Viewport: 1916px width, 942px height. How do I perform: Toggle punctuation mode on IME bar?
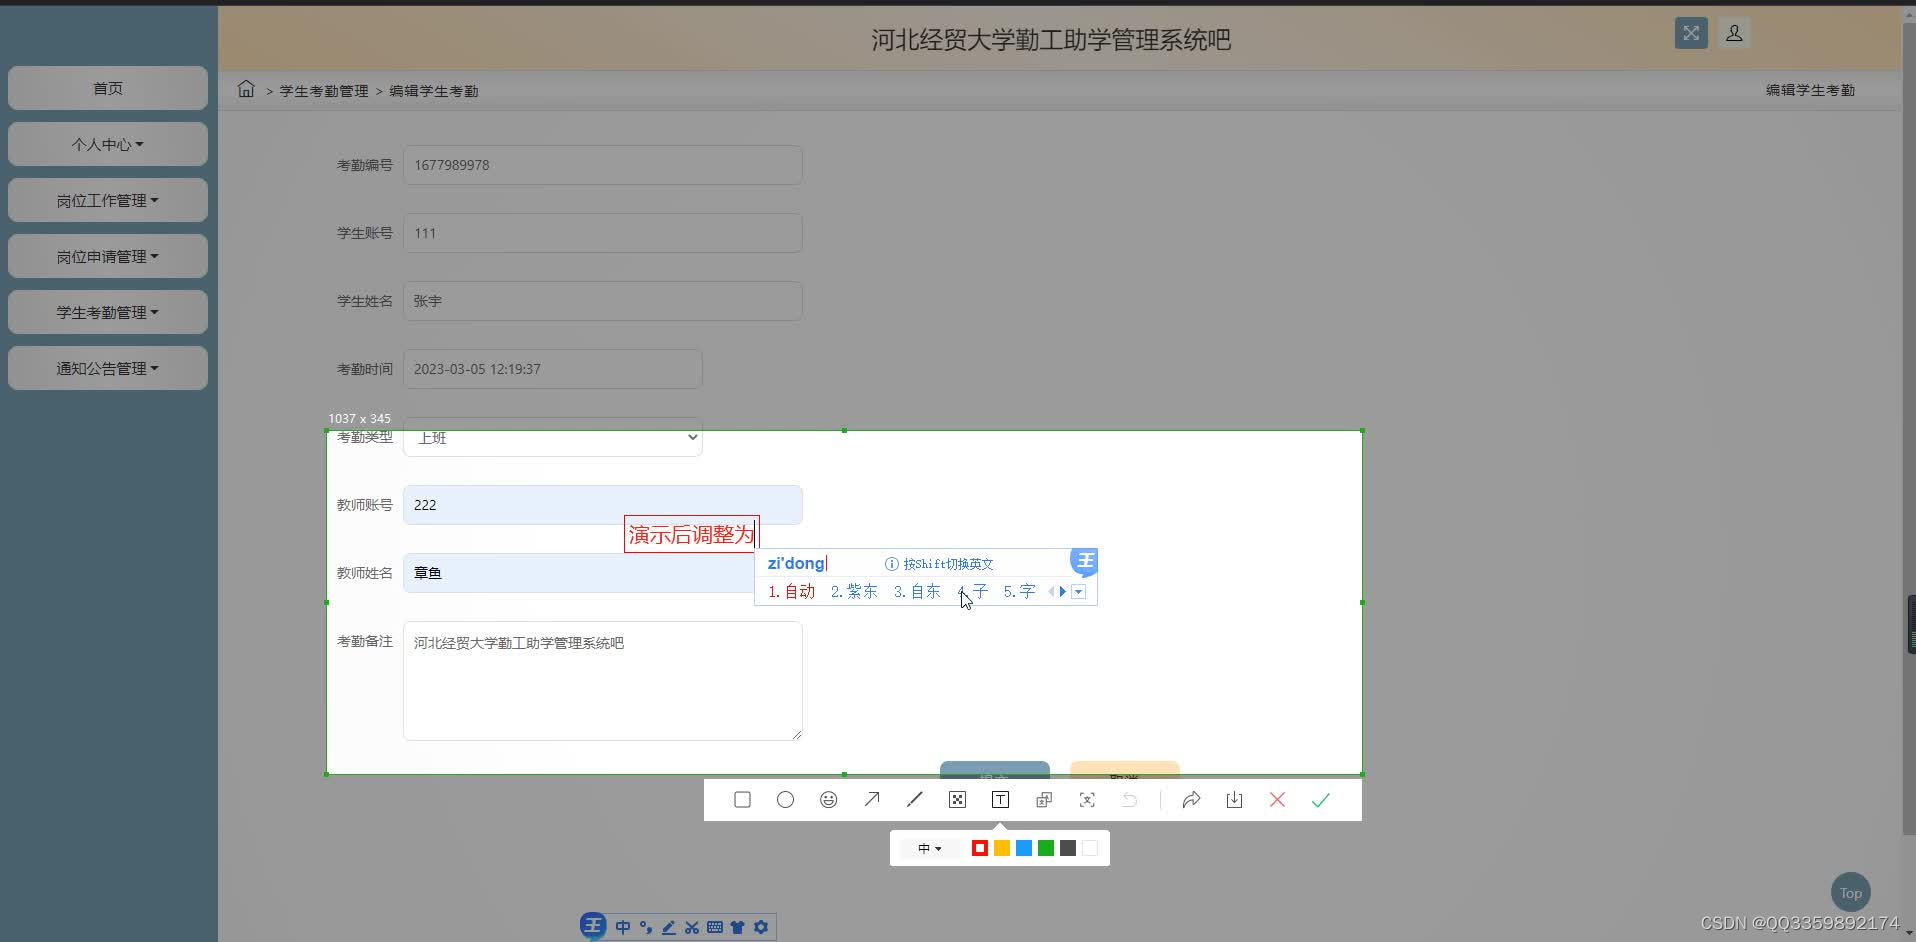[646, 927]
